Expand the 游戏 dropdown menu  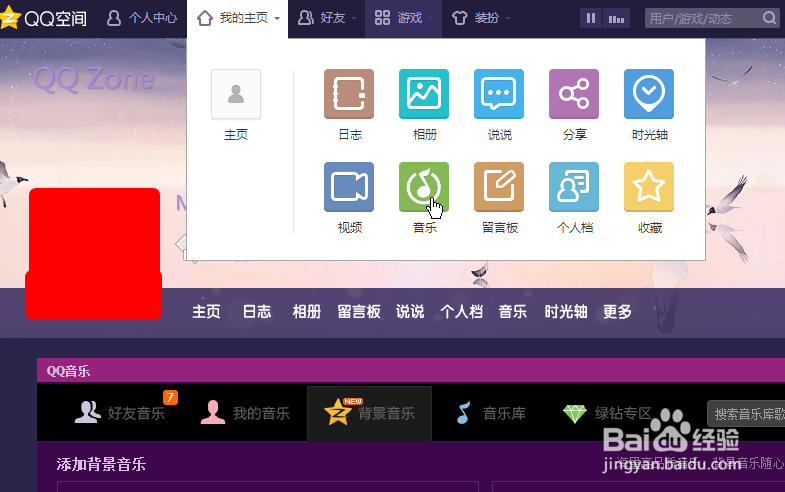click(404, 19)
